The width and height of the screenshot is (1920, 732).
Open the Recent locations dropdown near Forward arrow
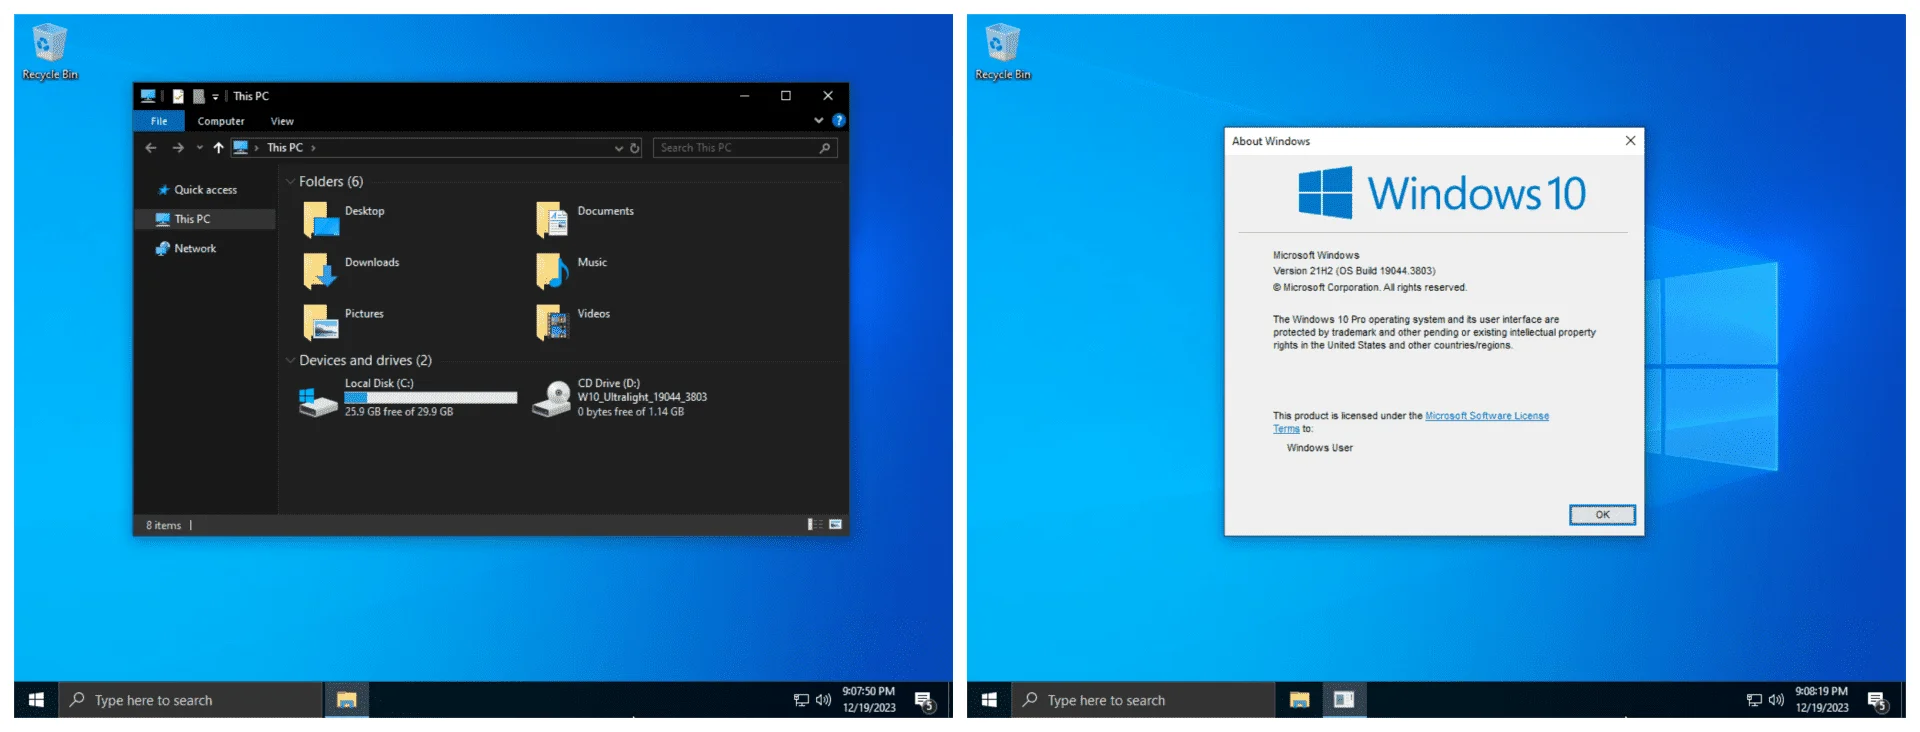(199, 148)
